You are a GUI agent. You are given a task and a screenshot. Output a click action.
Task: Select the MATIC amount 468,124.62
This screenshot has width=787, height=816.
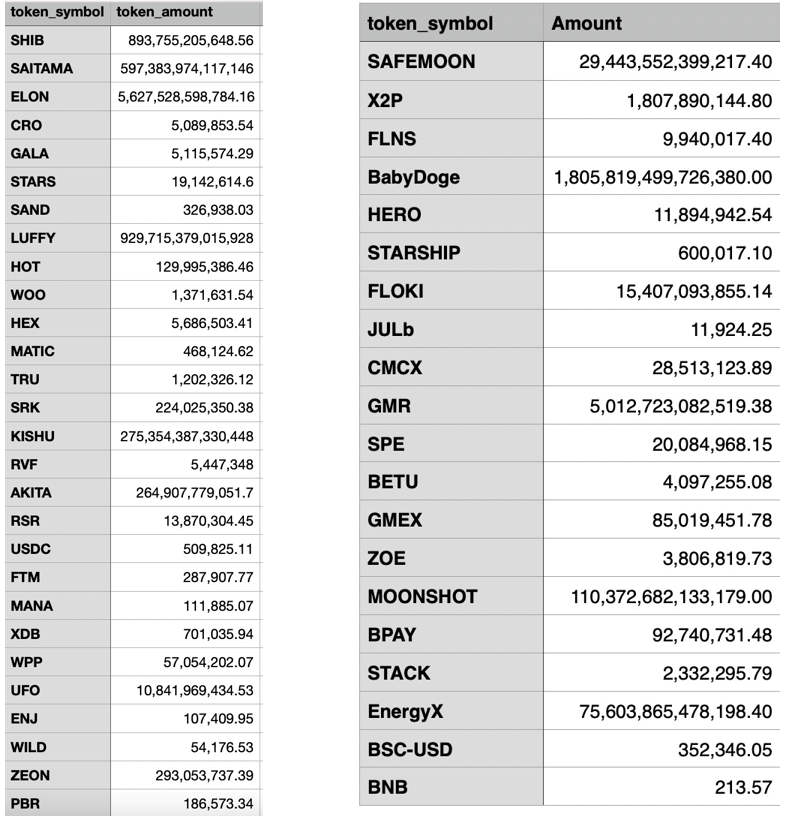click(218, 351)
